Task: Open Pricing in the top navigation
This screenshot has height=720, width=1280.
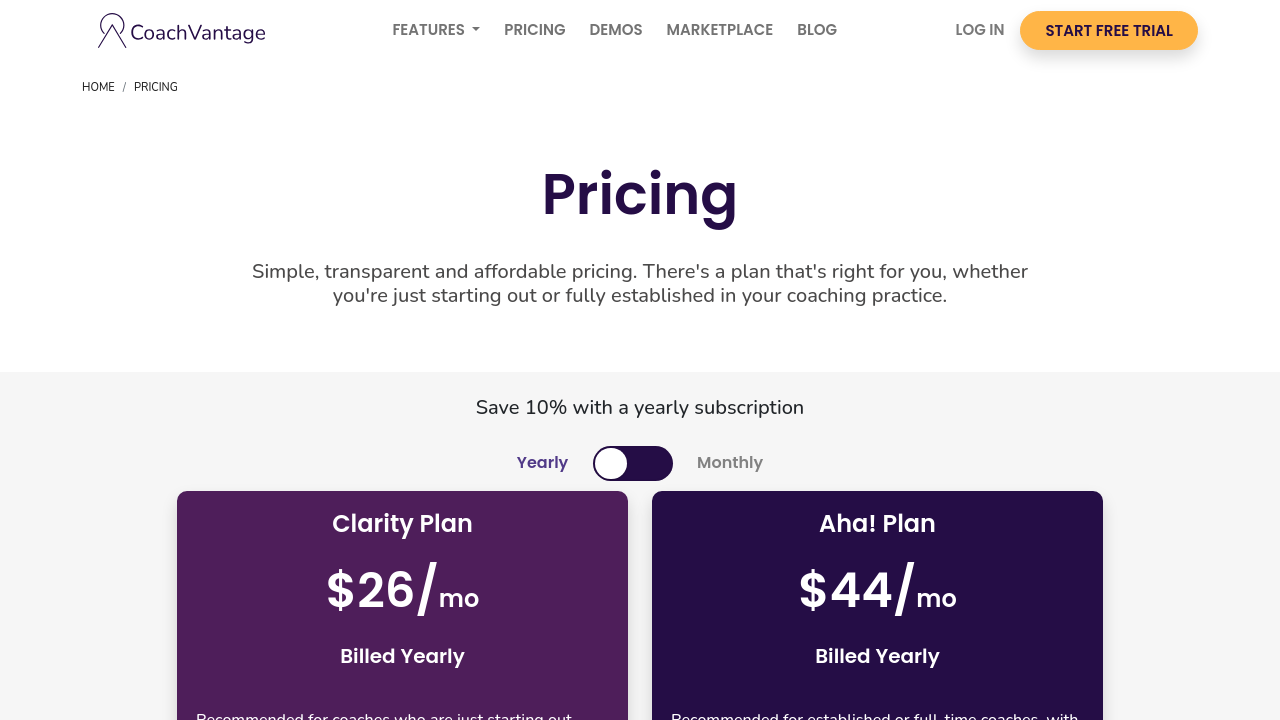Action: 535,30
